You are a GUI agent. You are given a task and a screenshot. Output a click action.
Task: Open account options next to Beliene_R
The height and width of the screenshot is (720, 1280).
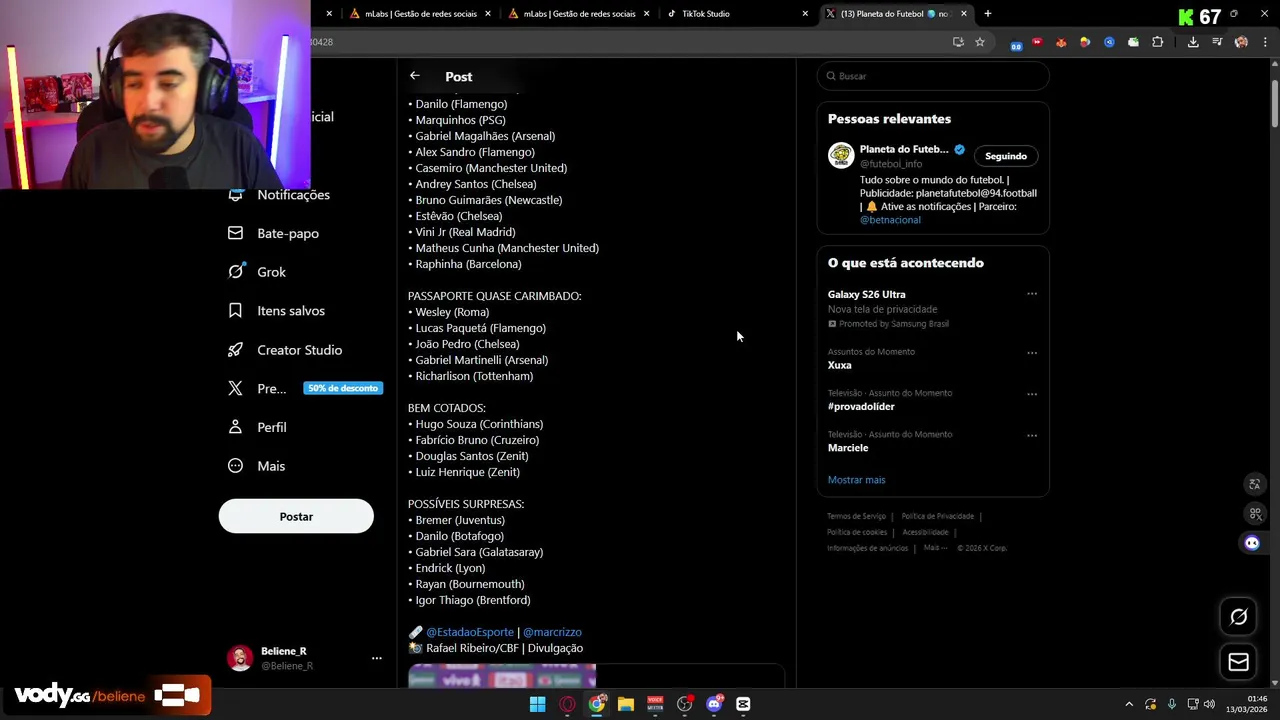click(x=377, y=658)
